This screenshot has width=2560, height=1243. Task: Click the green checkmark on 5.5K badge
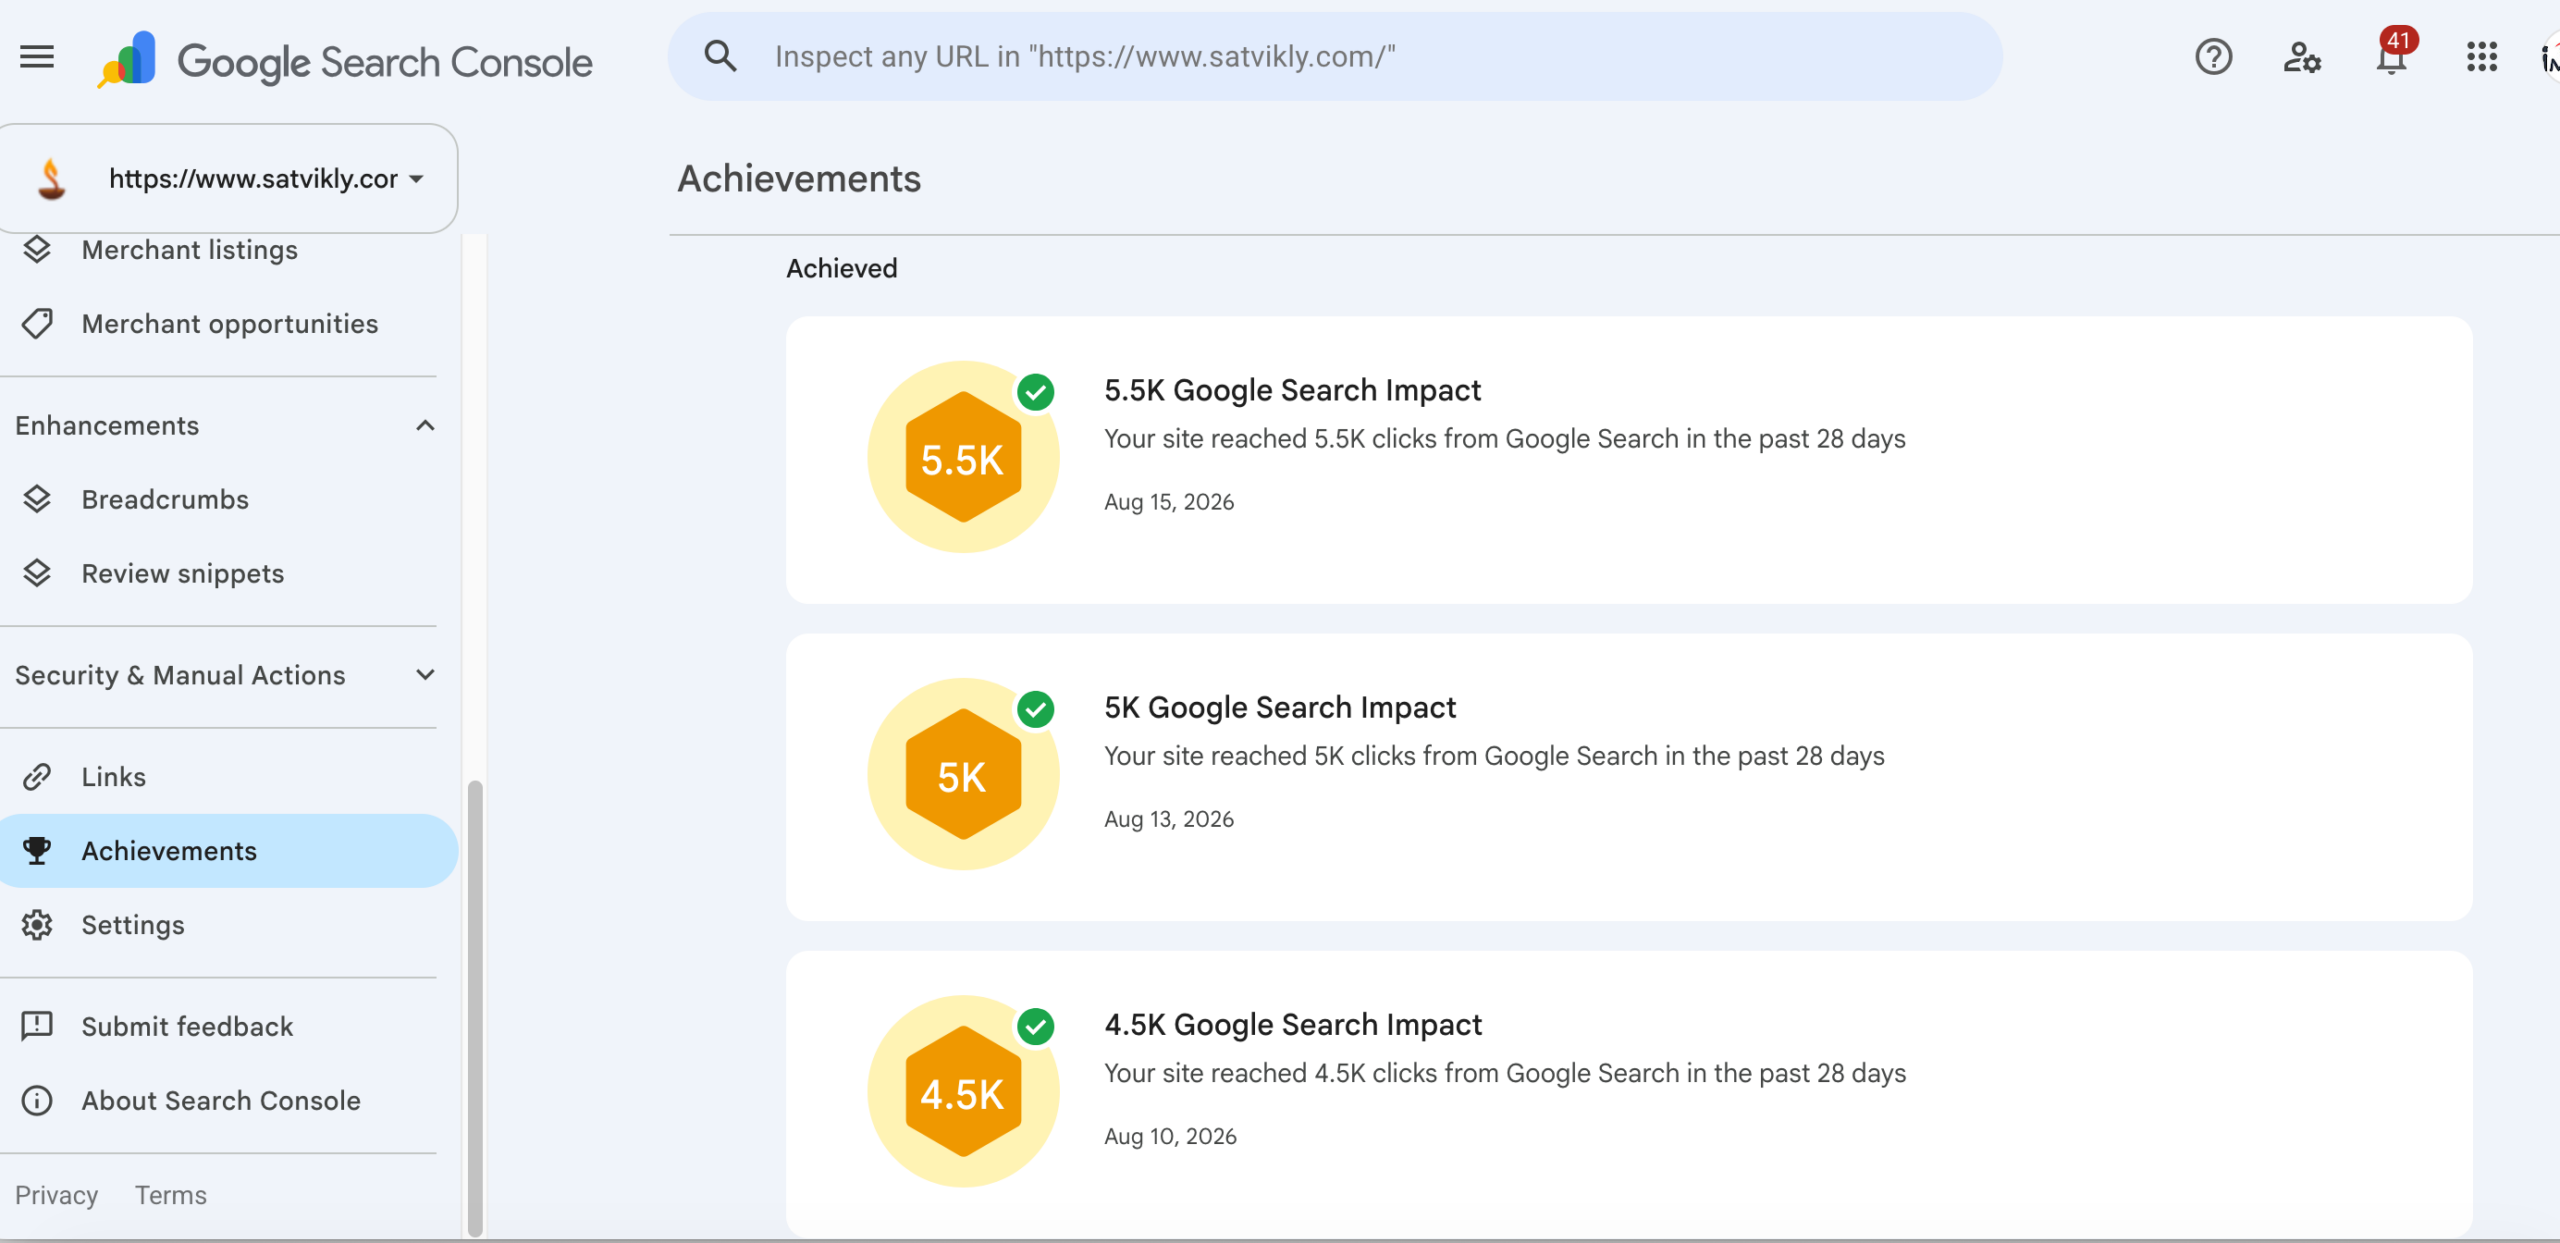(x=1036, y=392)
